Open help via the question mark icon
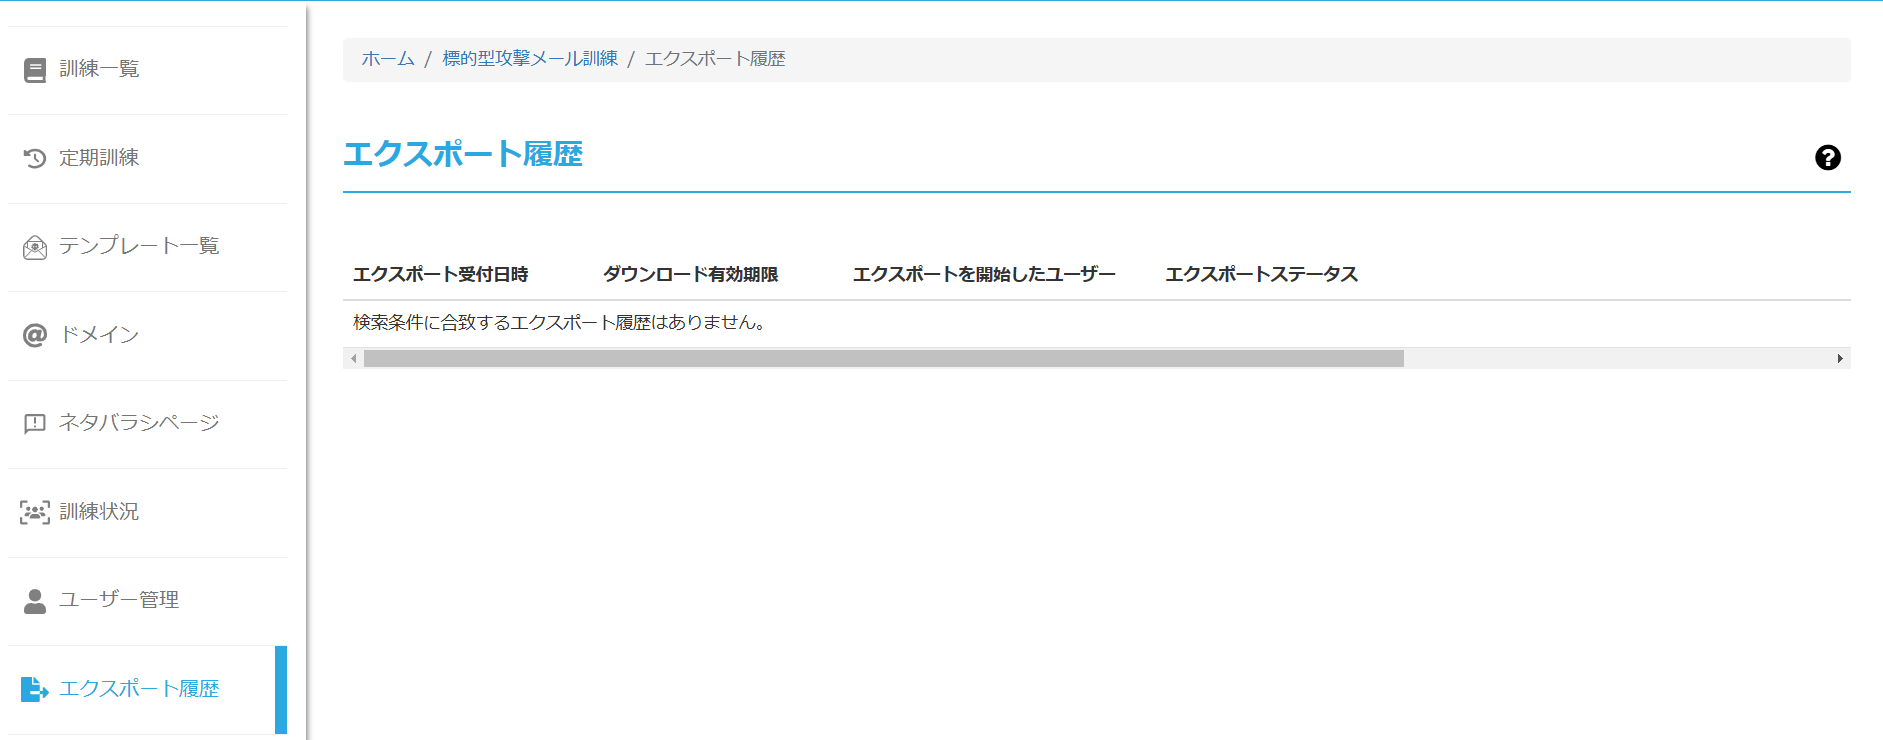 tap(1827, 158)
